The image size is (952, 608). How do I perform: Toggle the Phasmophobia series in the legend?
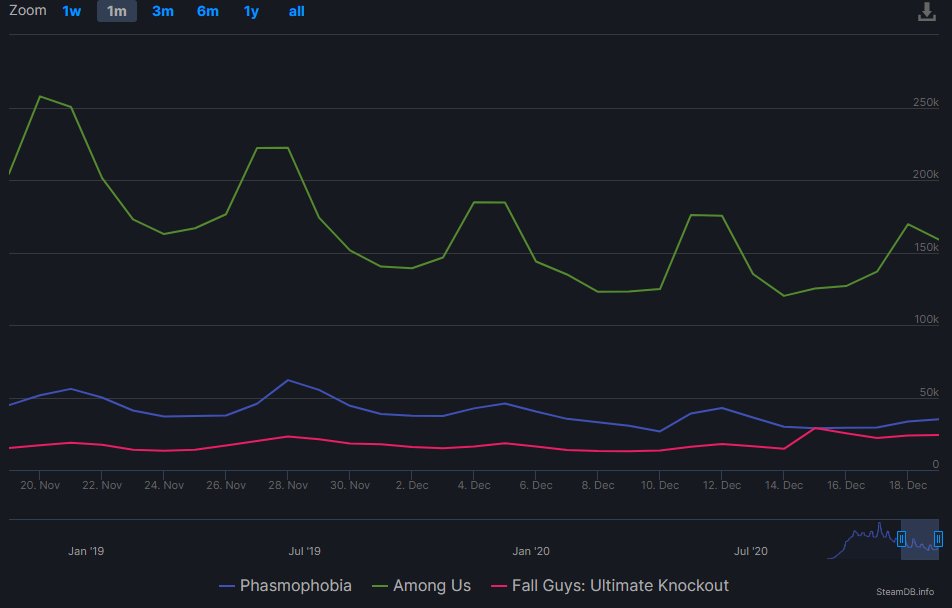click(x=285, y=586)
